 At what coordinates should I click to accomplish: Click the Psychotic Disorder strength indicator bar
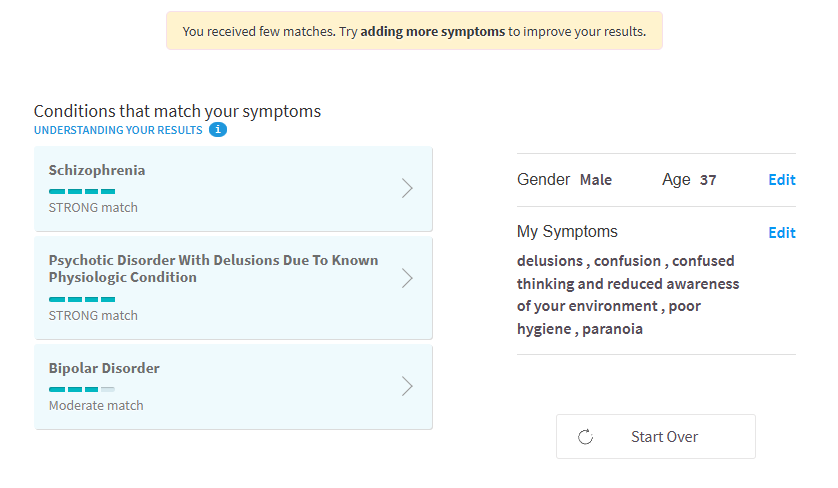pos(82,299)
